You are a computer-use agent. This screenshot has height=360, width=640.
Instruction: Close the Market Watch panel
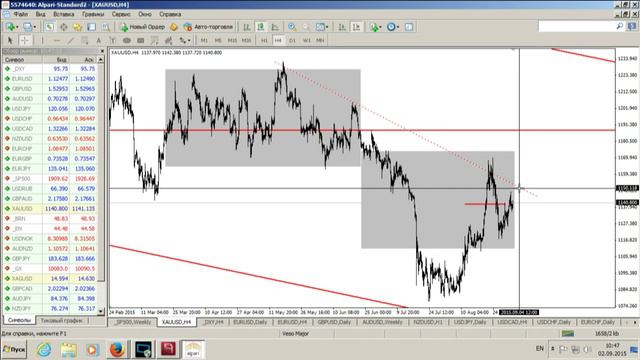(102, 51)
